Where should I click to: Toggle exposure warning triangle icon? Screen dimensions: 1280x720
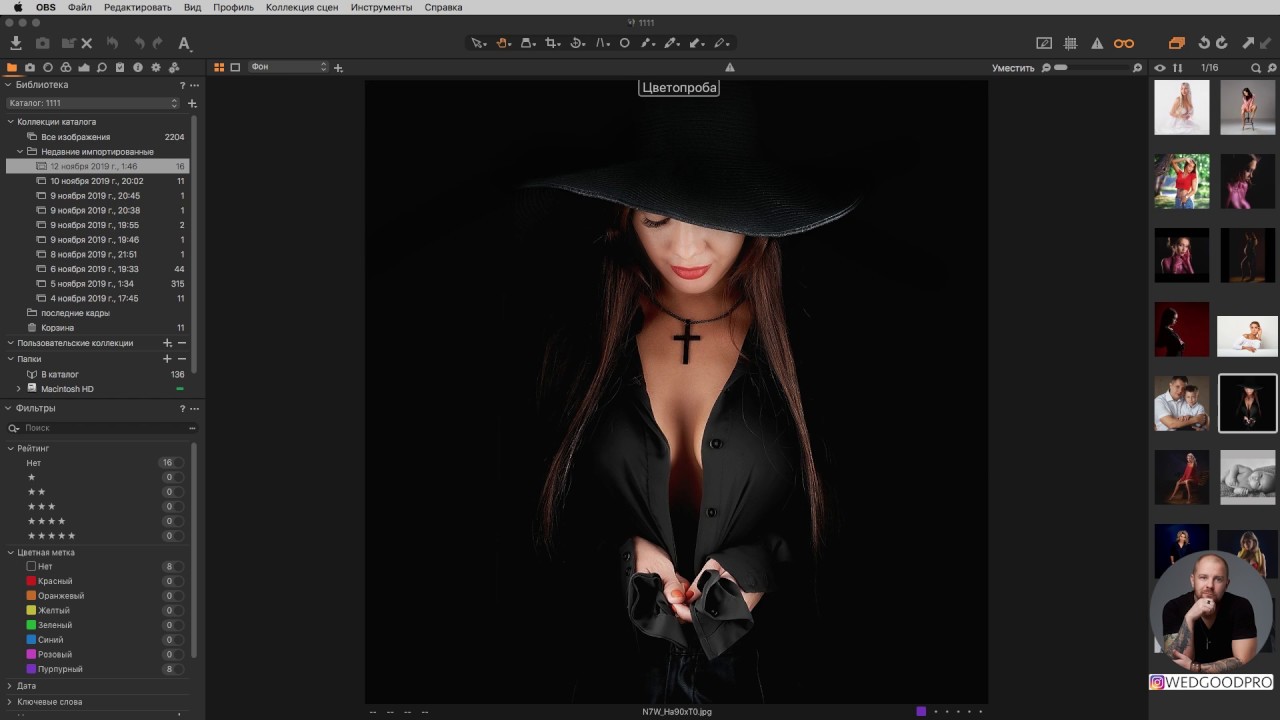[1097, 43]
